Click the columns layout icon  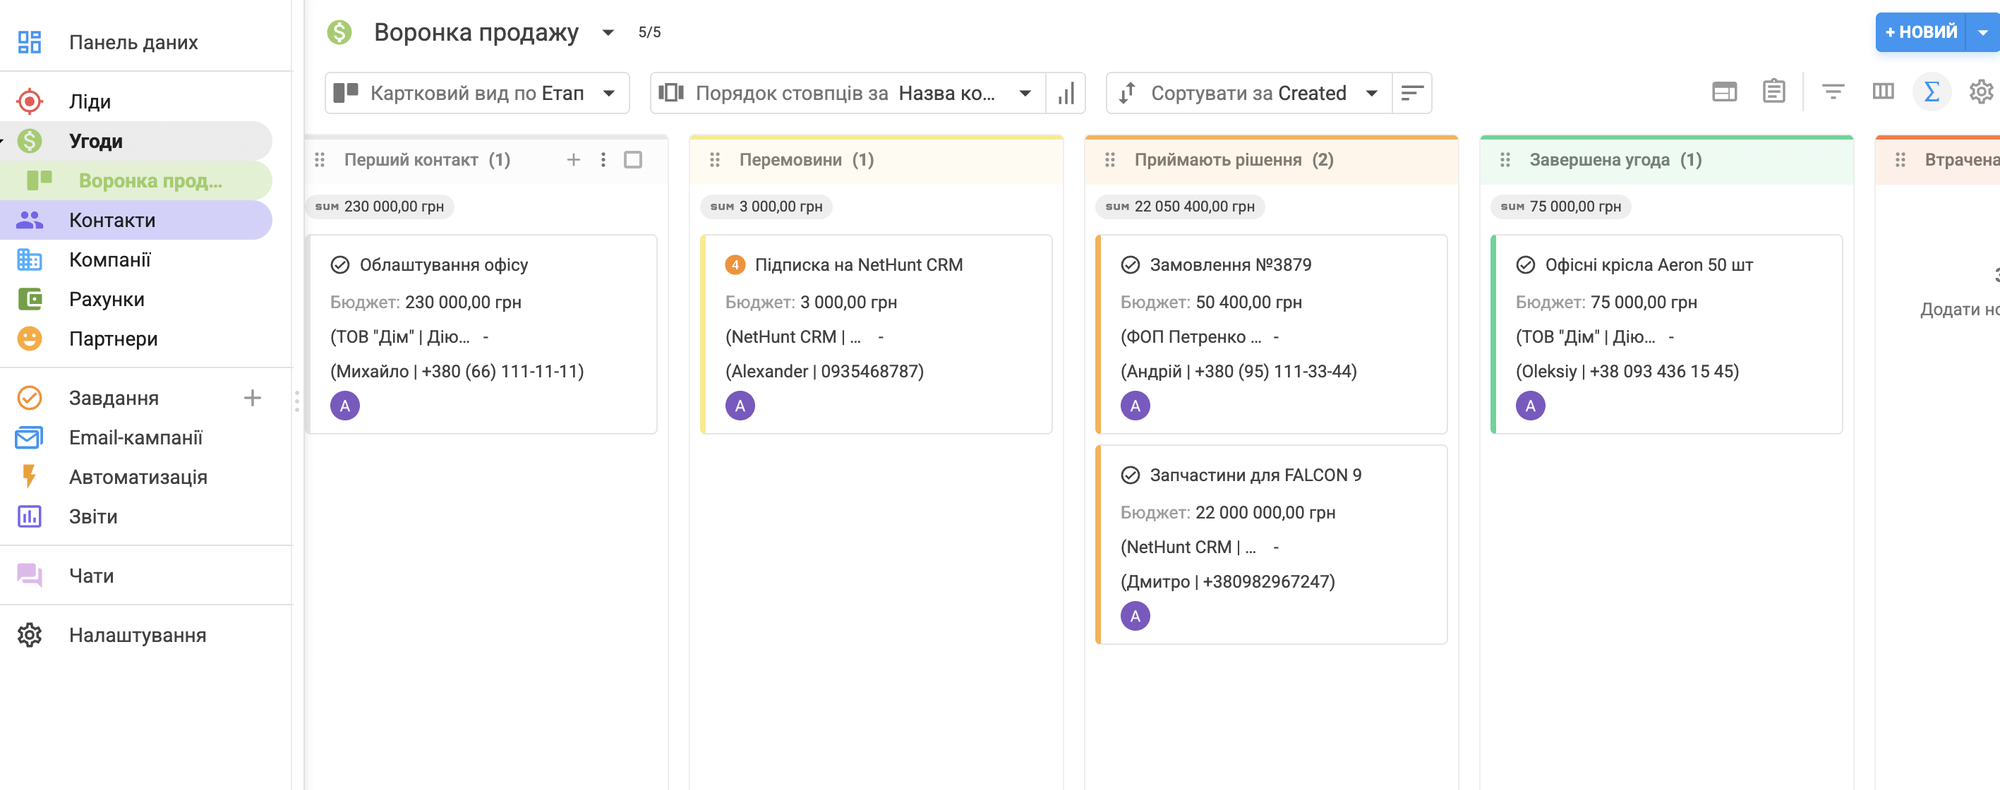(x=1883, y=92)
